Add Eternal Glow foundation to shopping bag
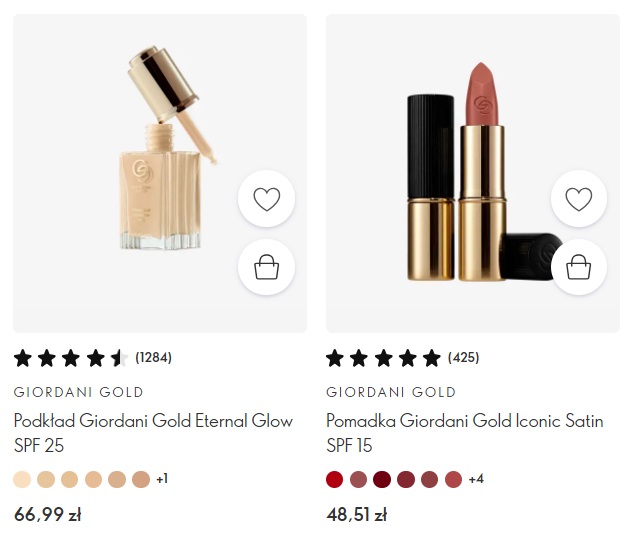The width and height of the screenshot is (639, 547). point(266,267)
